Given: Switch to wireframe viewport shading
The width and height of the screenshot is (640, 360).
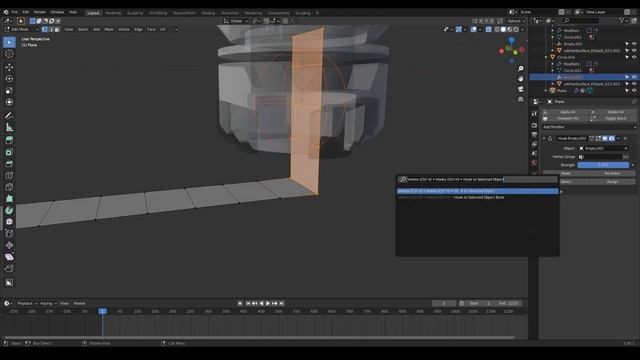Looking at the screenshot, I should 497,29.
